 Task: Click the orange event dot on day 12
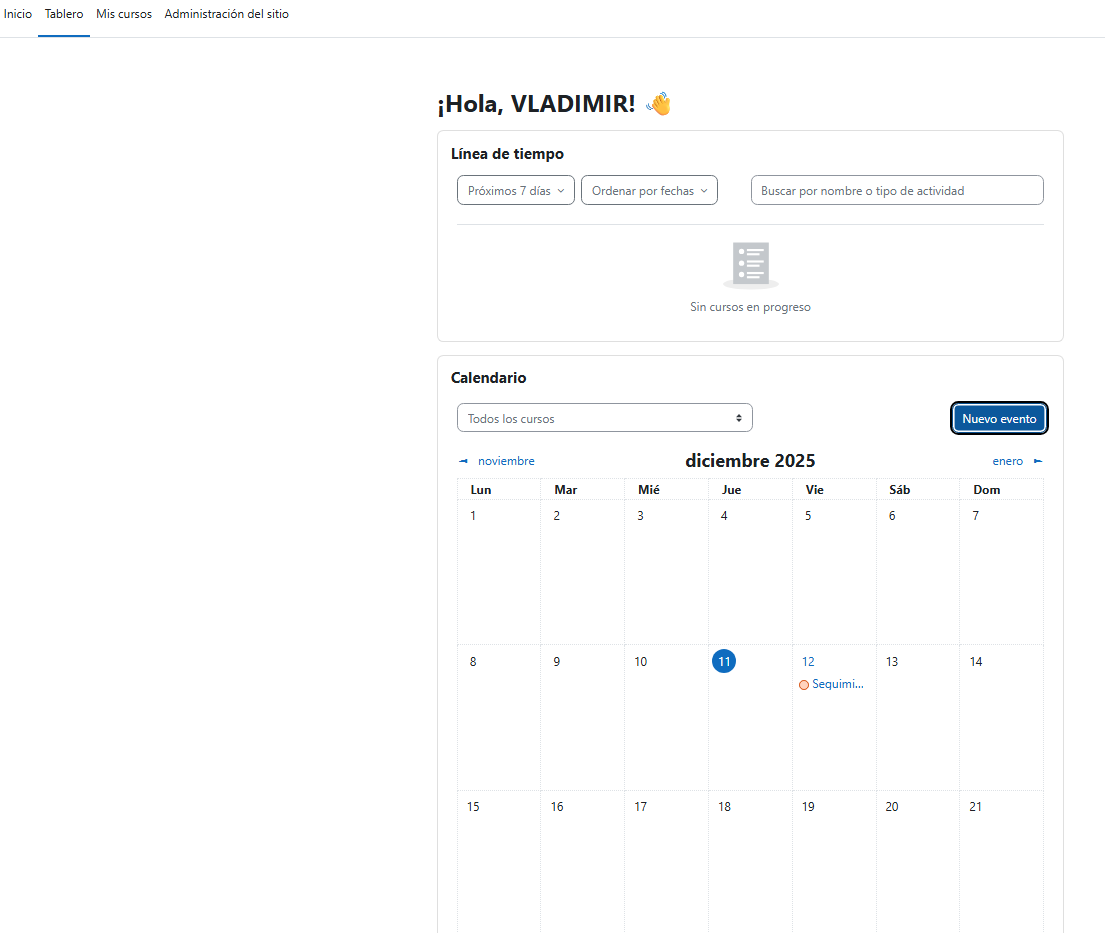[804, 685]
